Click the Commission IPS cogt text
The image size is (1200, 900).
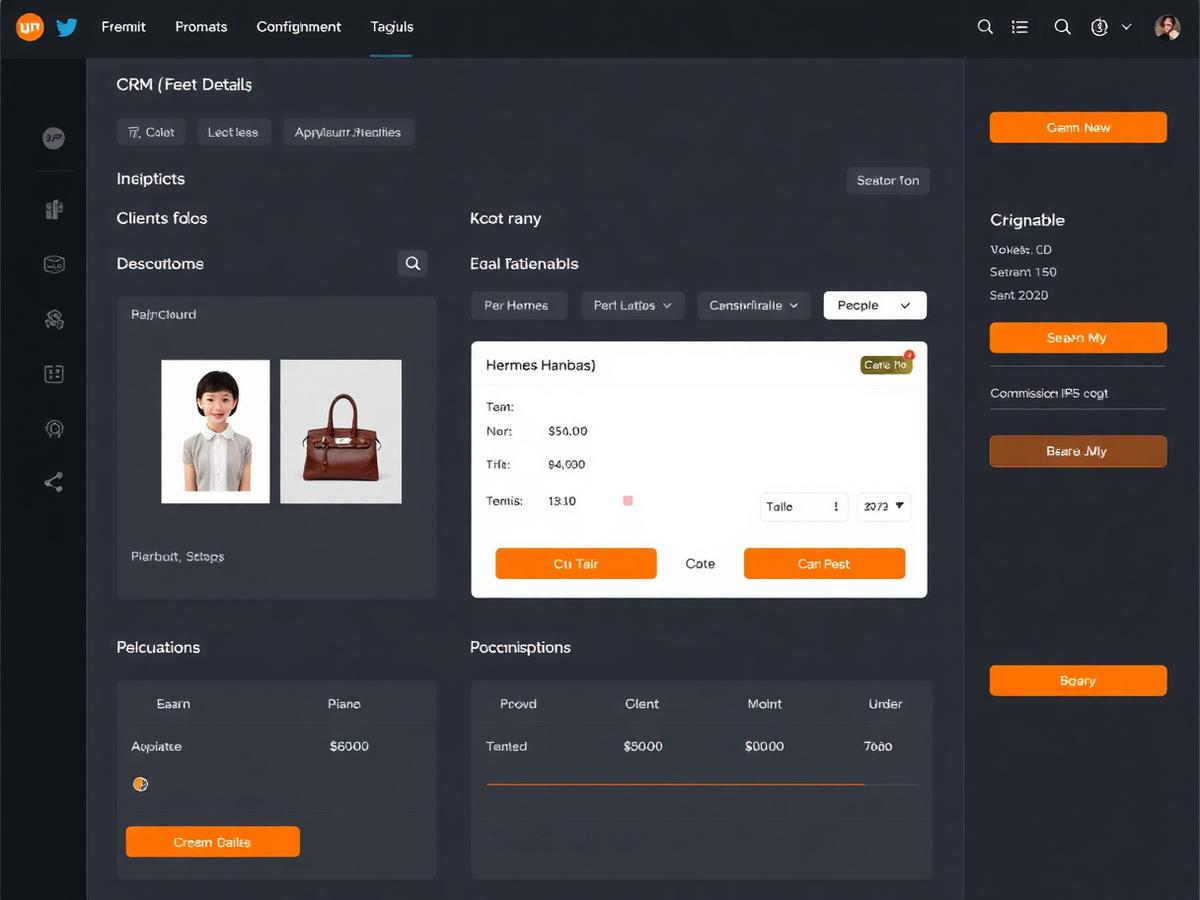pos(1049,393)
